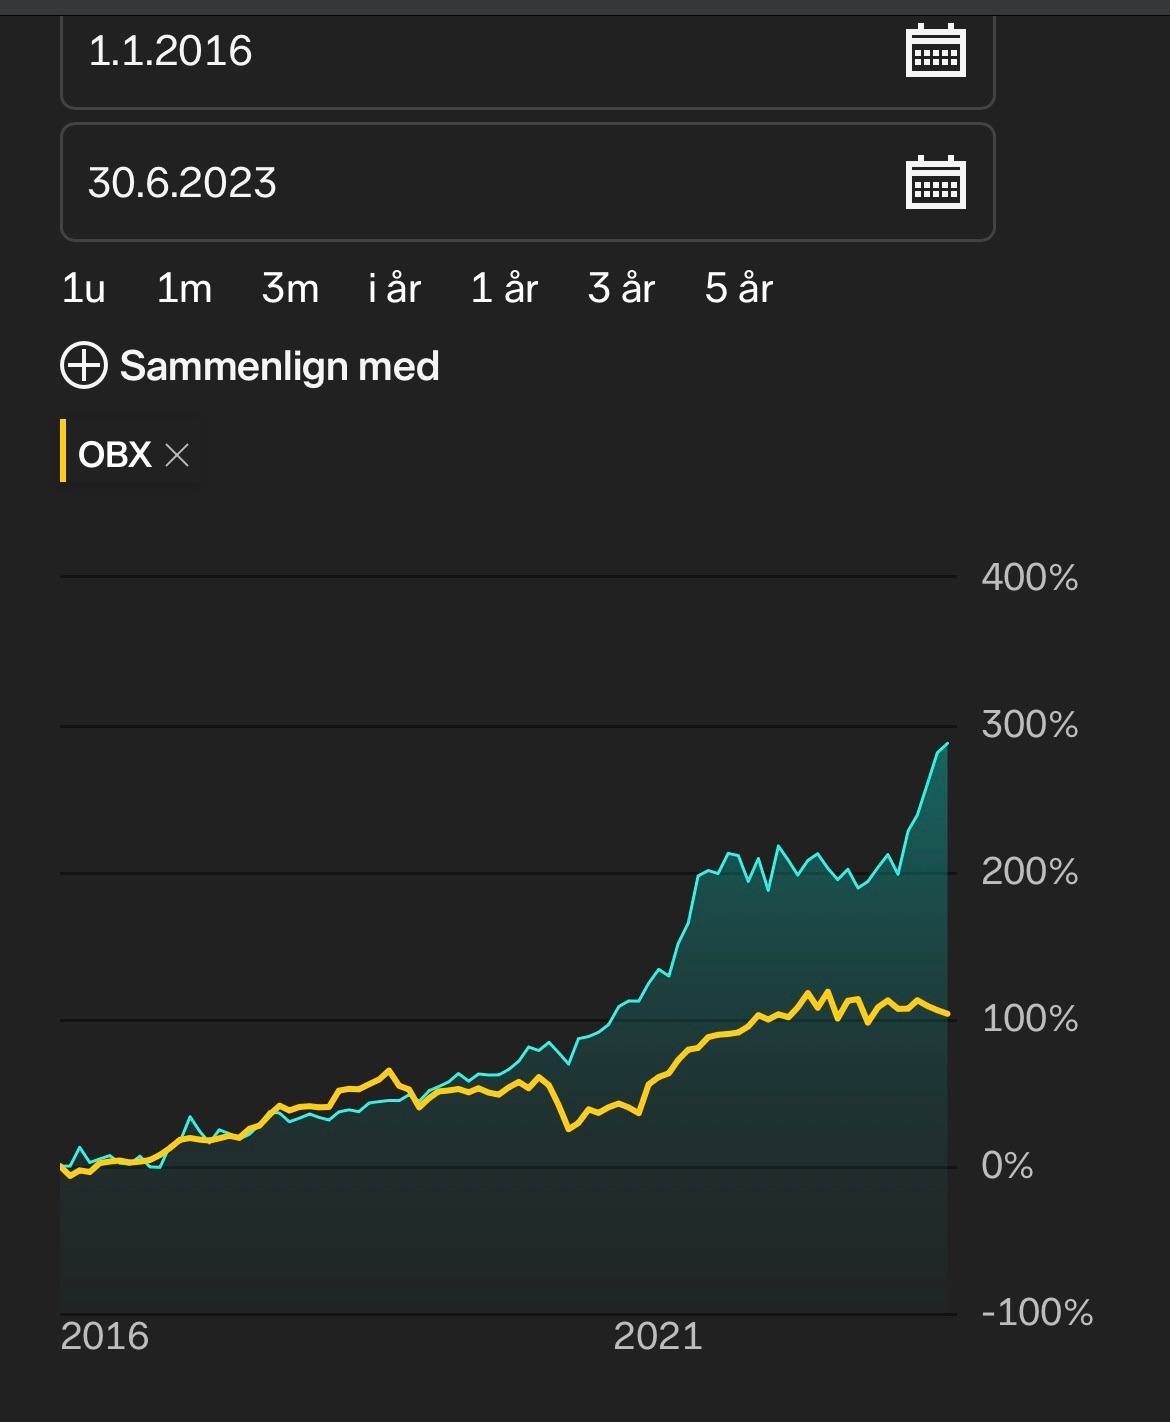Viewport: 1170px width, 1422px height.
Task: Select the 1m time range
Action: click(184, 289)
